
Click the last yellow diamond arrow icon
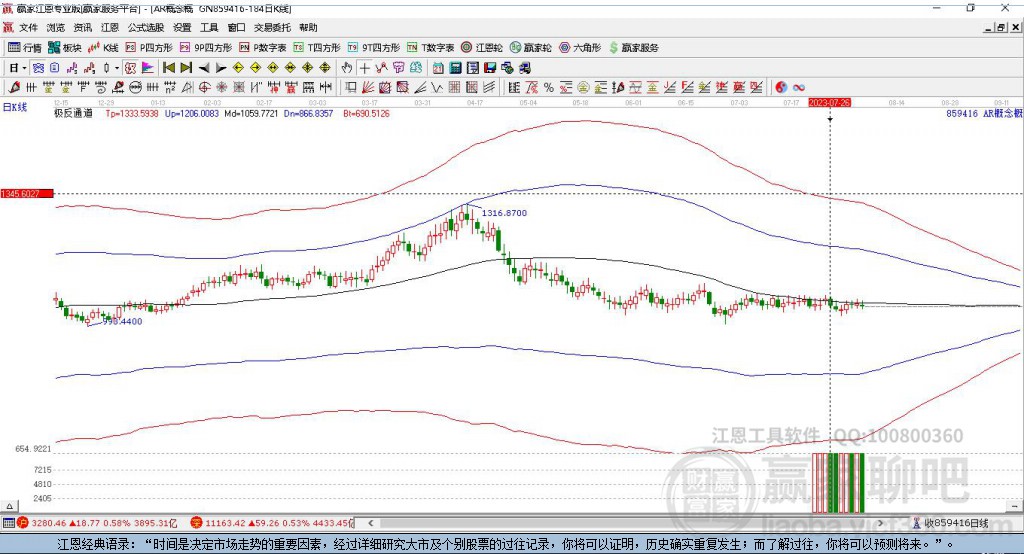(325, 68)
